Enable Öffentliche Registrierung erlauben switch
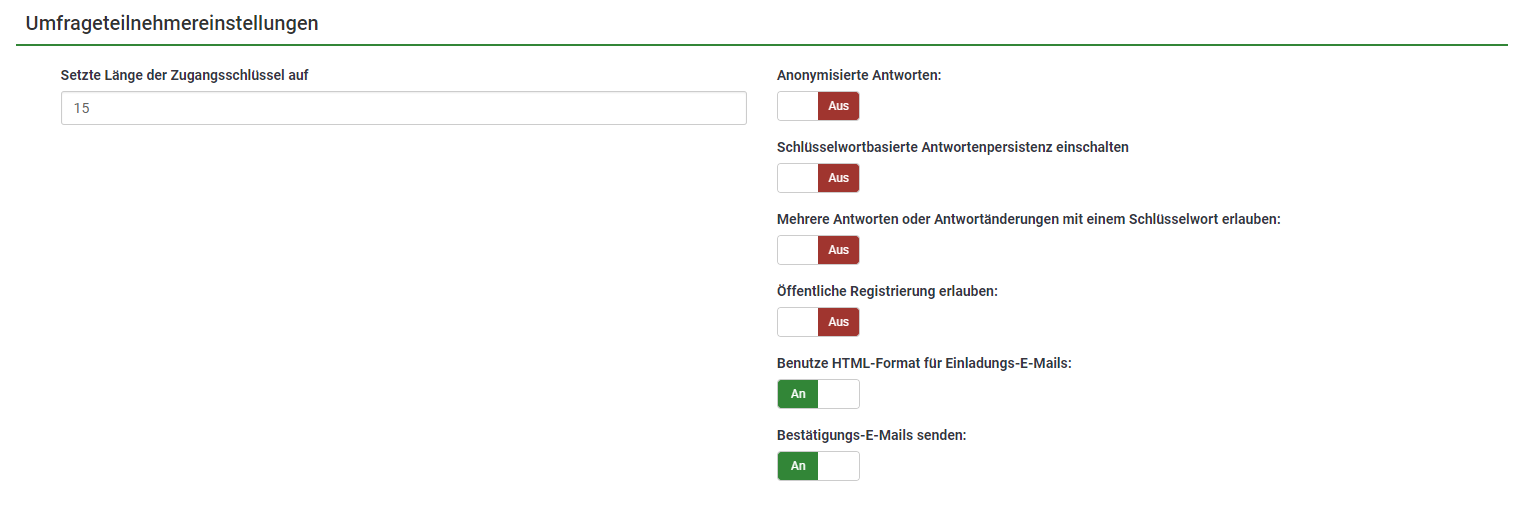1516x511 pixels. (818, 322)
